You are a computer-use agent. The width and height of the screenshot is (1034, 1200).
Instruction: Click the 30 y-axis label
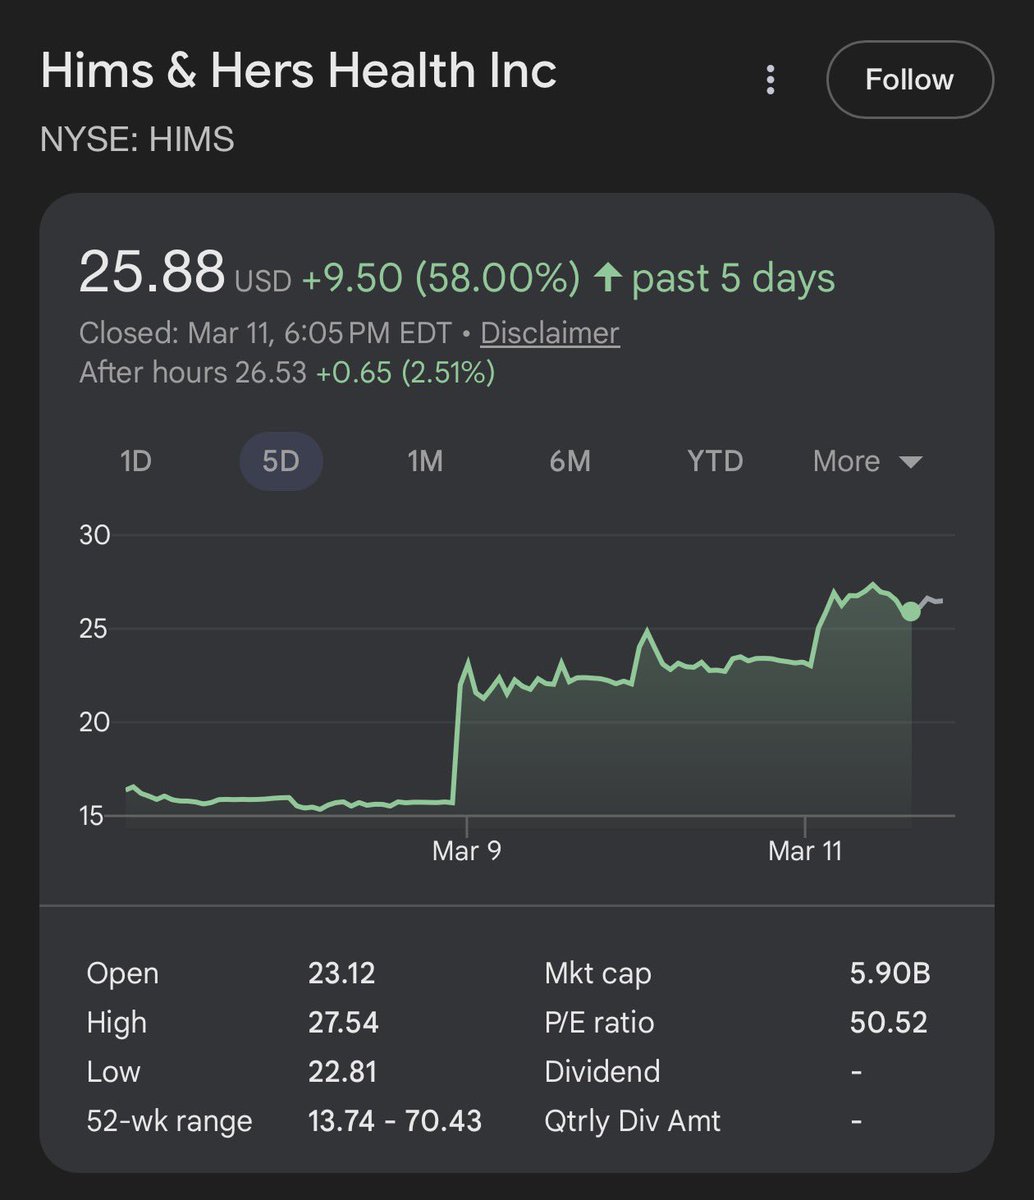(94, 535)
